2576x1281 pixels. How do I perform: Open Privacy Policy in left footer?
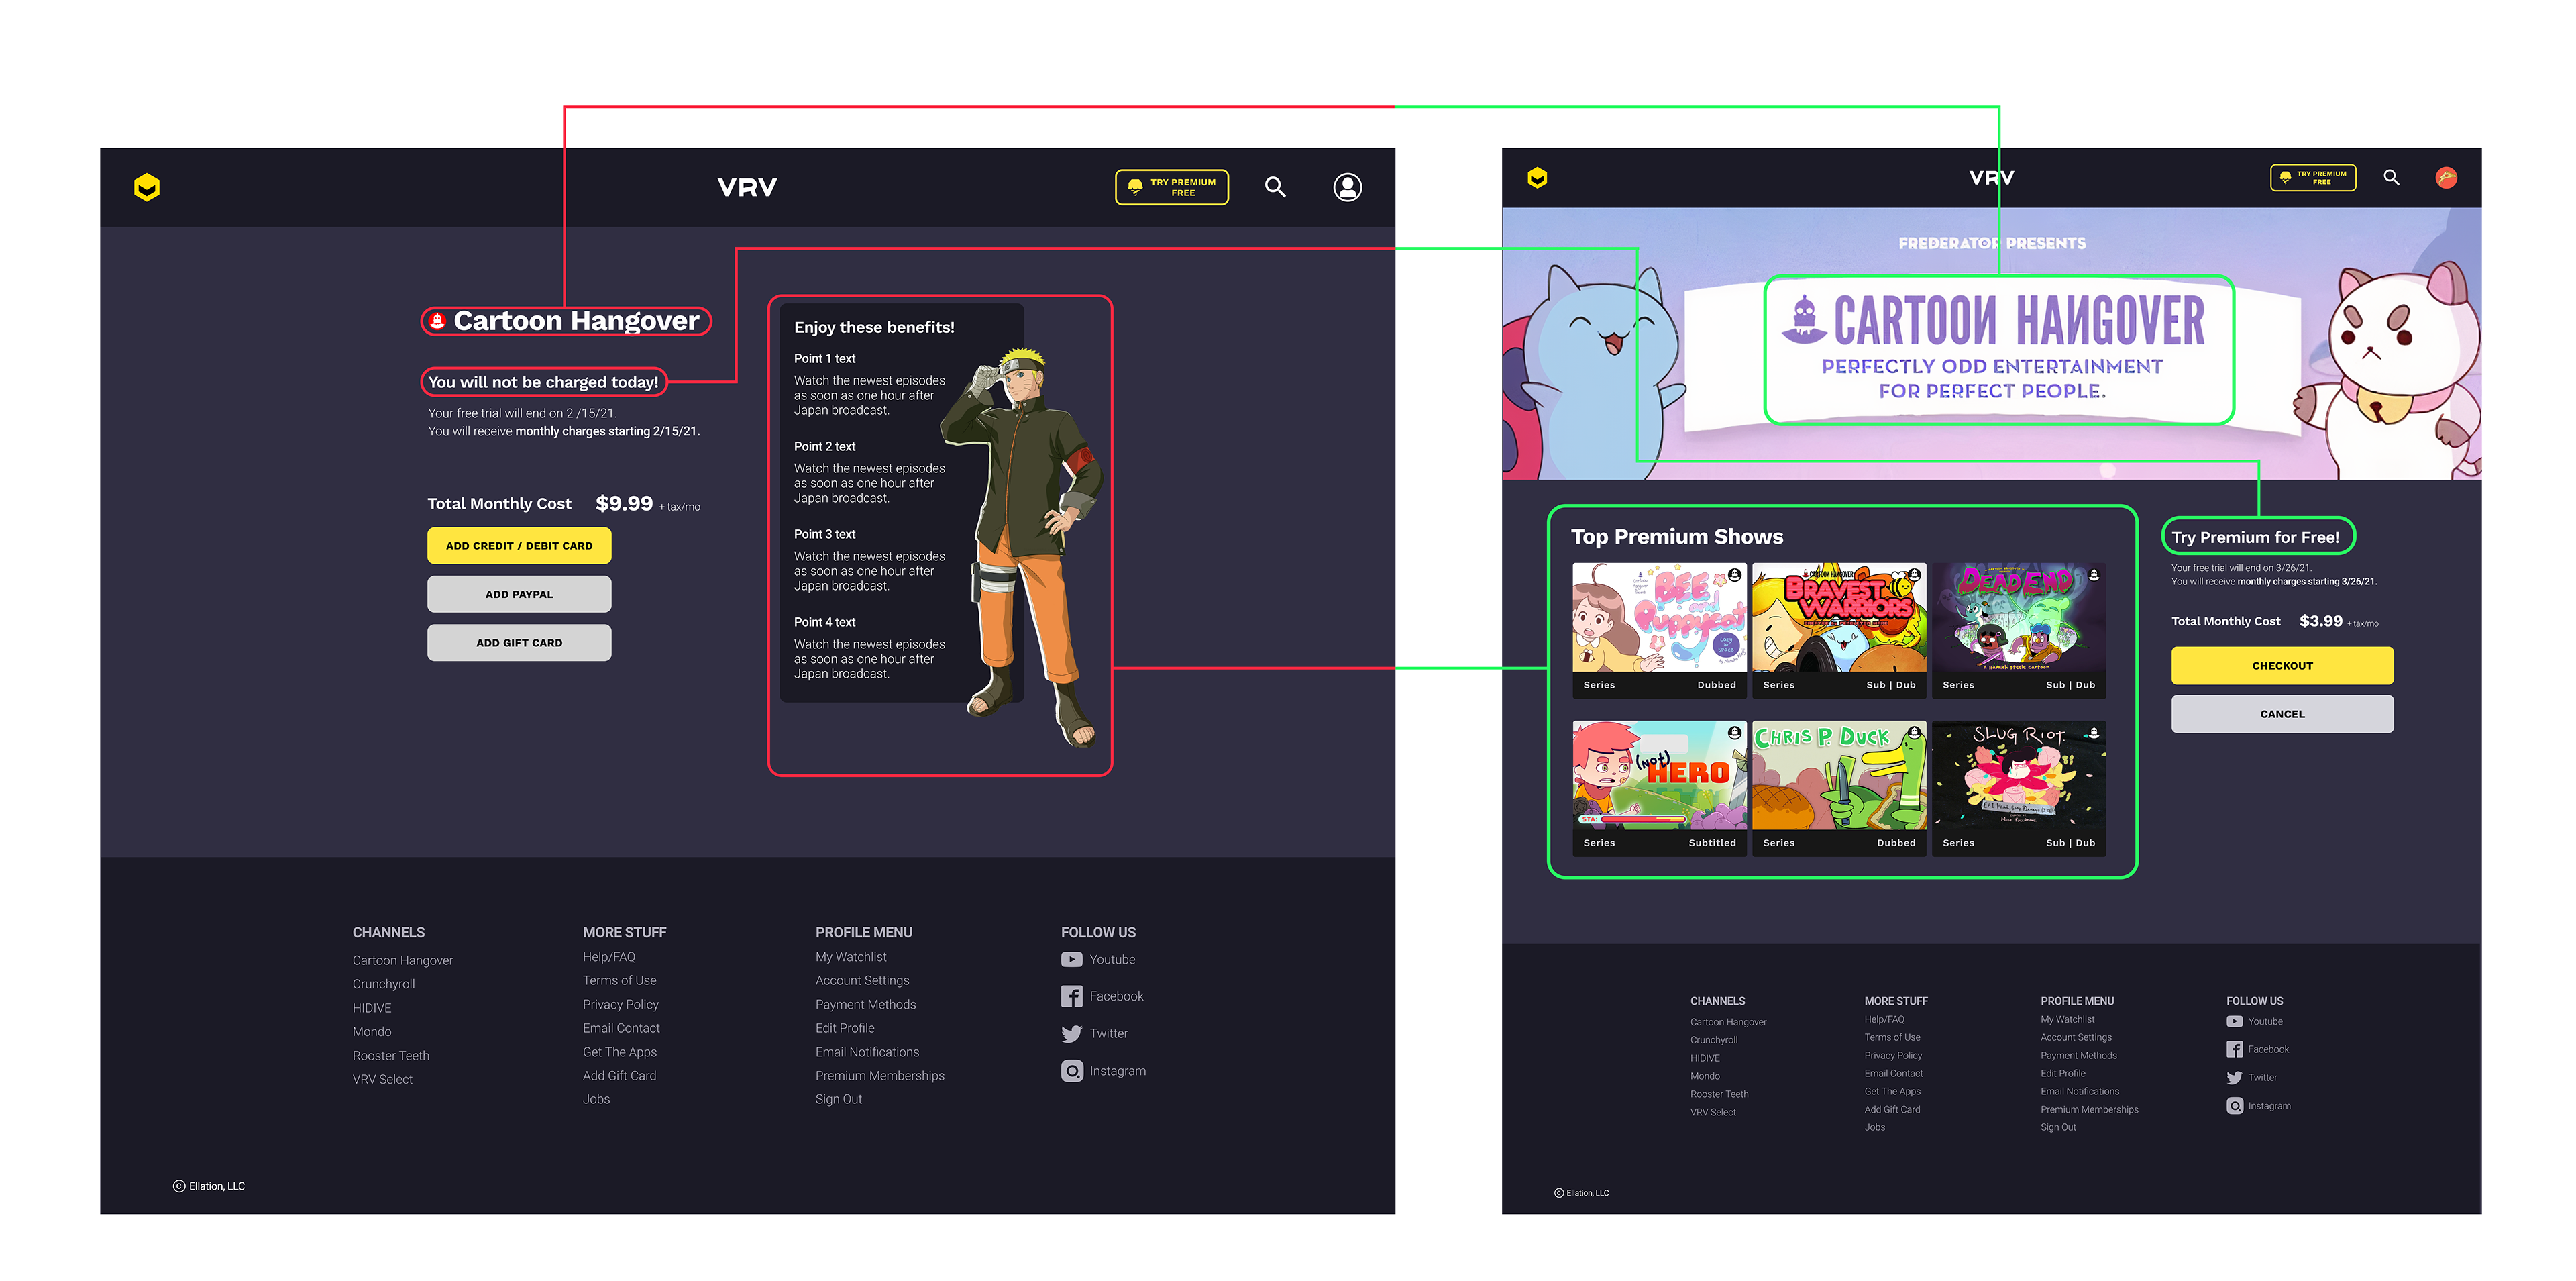(x=620, y=1005)
